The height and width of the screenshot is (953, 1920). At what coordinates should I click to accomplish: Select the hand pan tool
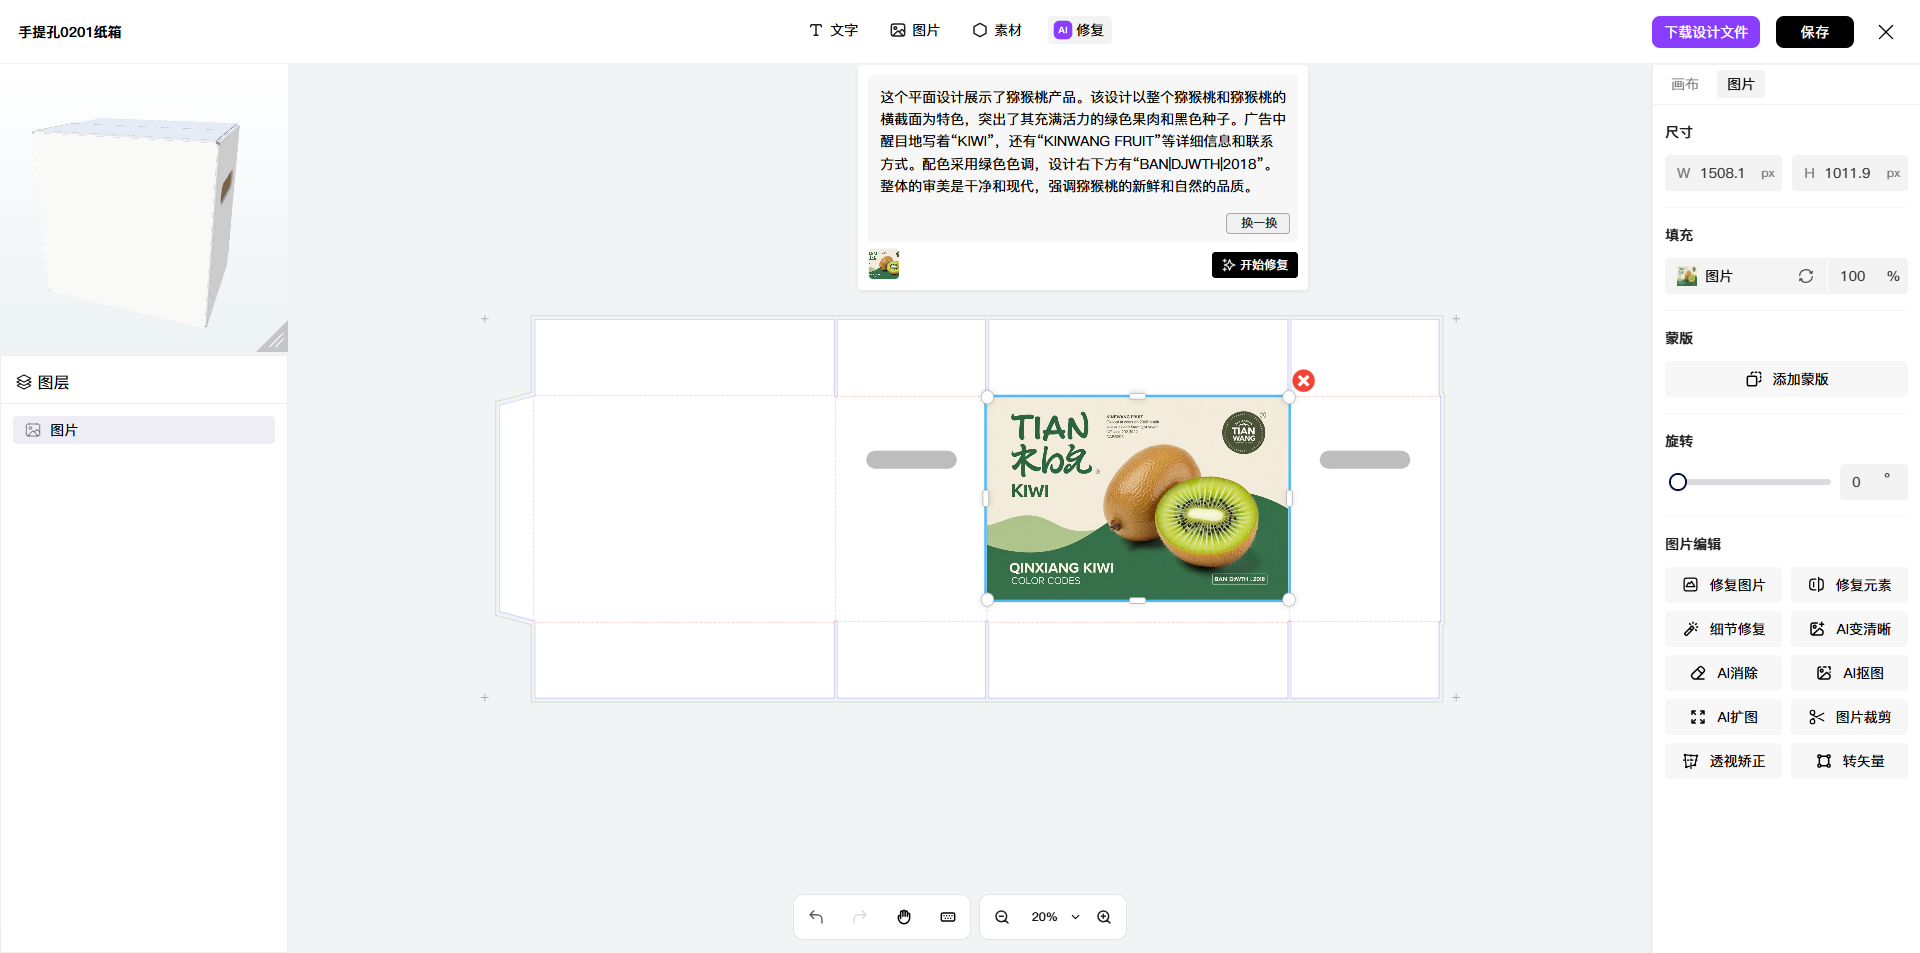(904, 917)
